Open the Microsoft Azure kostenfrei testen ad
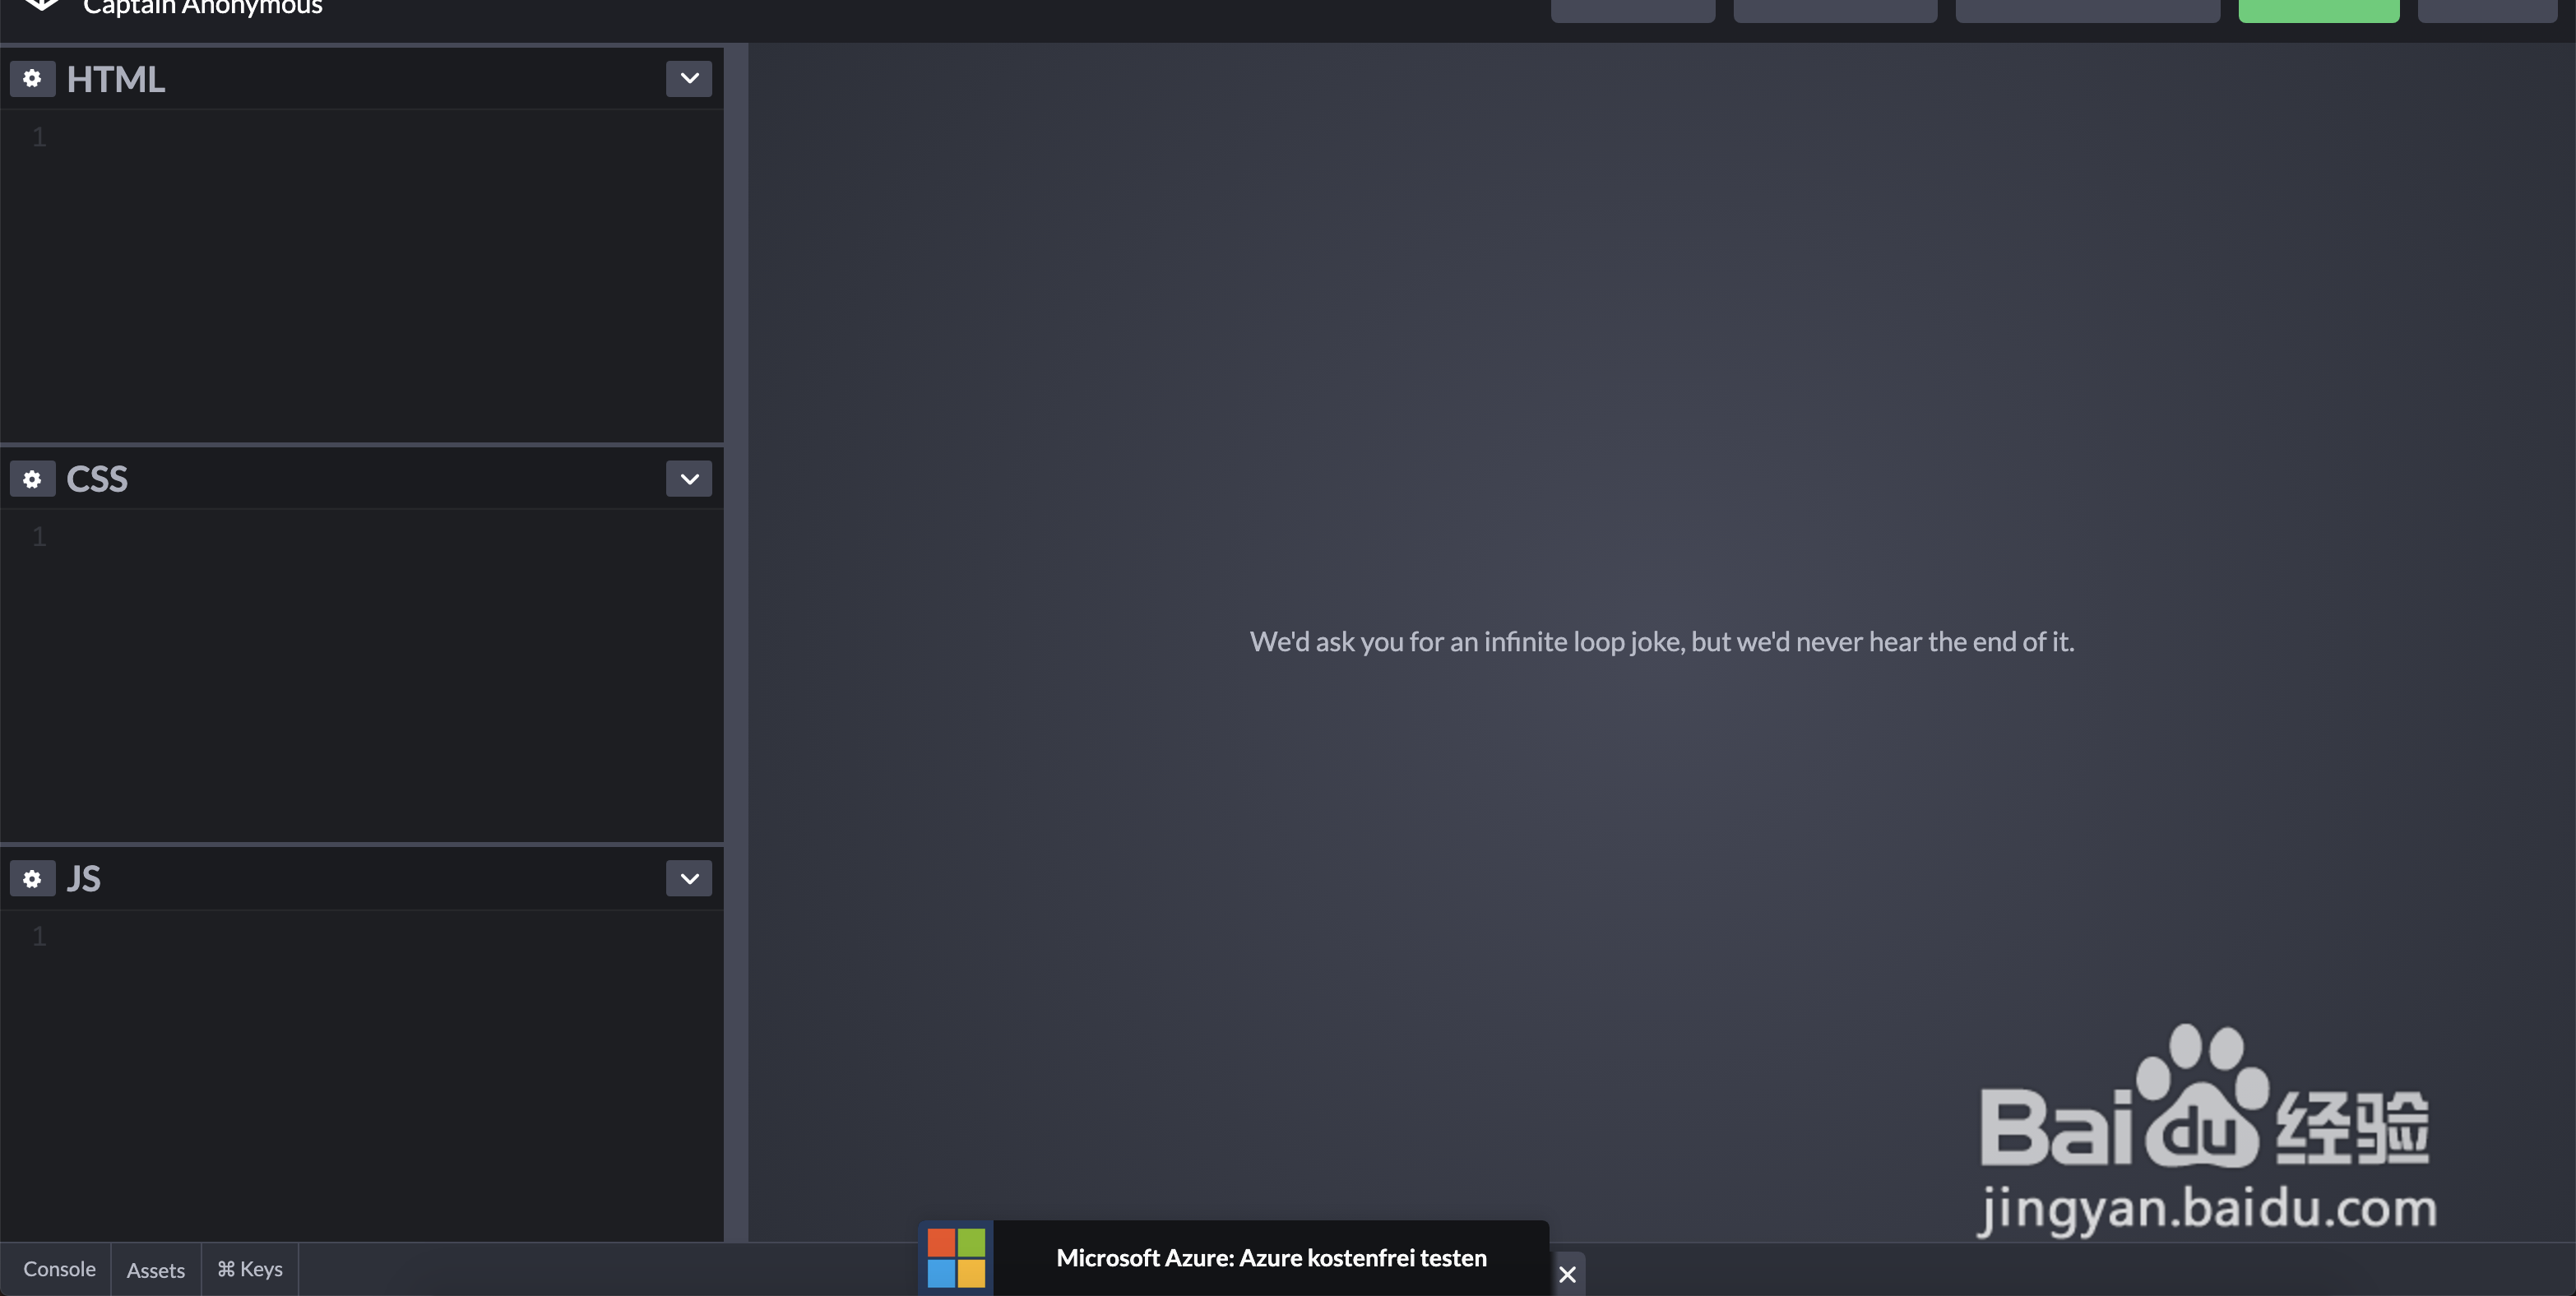This screenshot has height=1296, width=2576. pos(1271,1258)
